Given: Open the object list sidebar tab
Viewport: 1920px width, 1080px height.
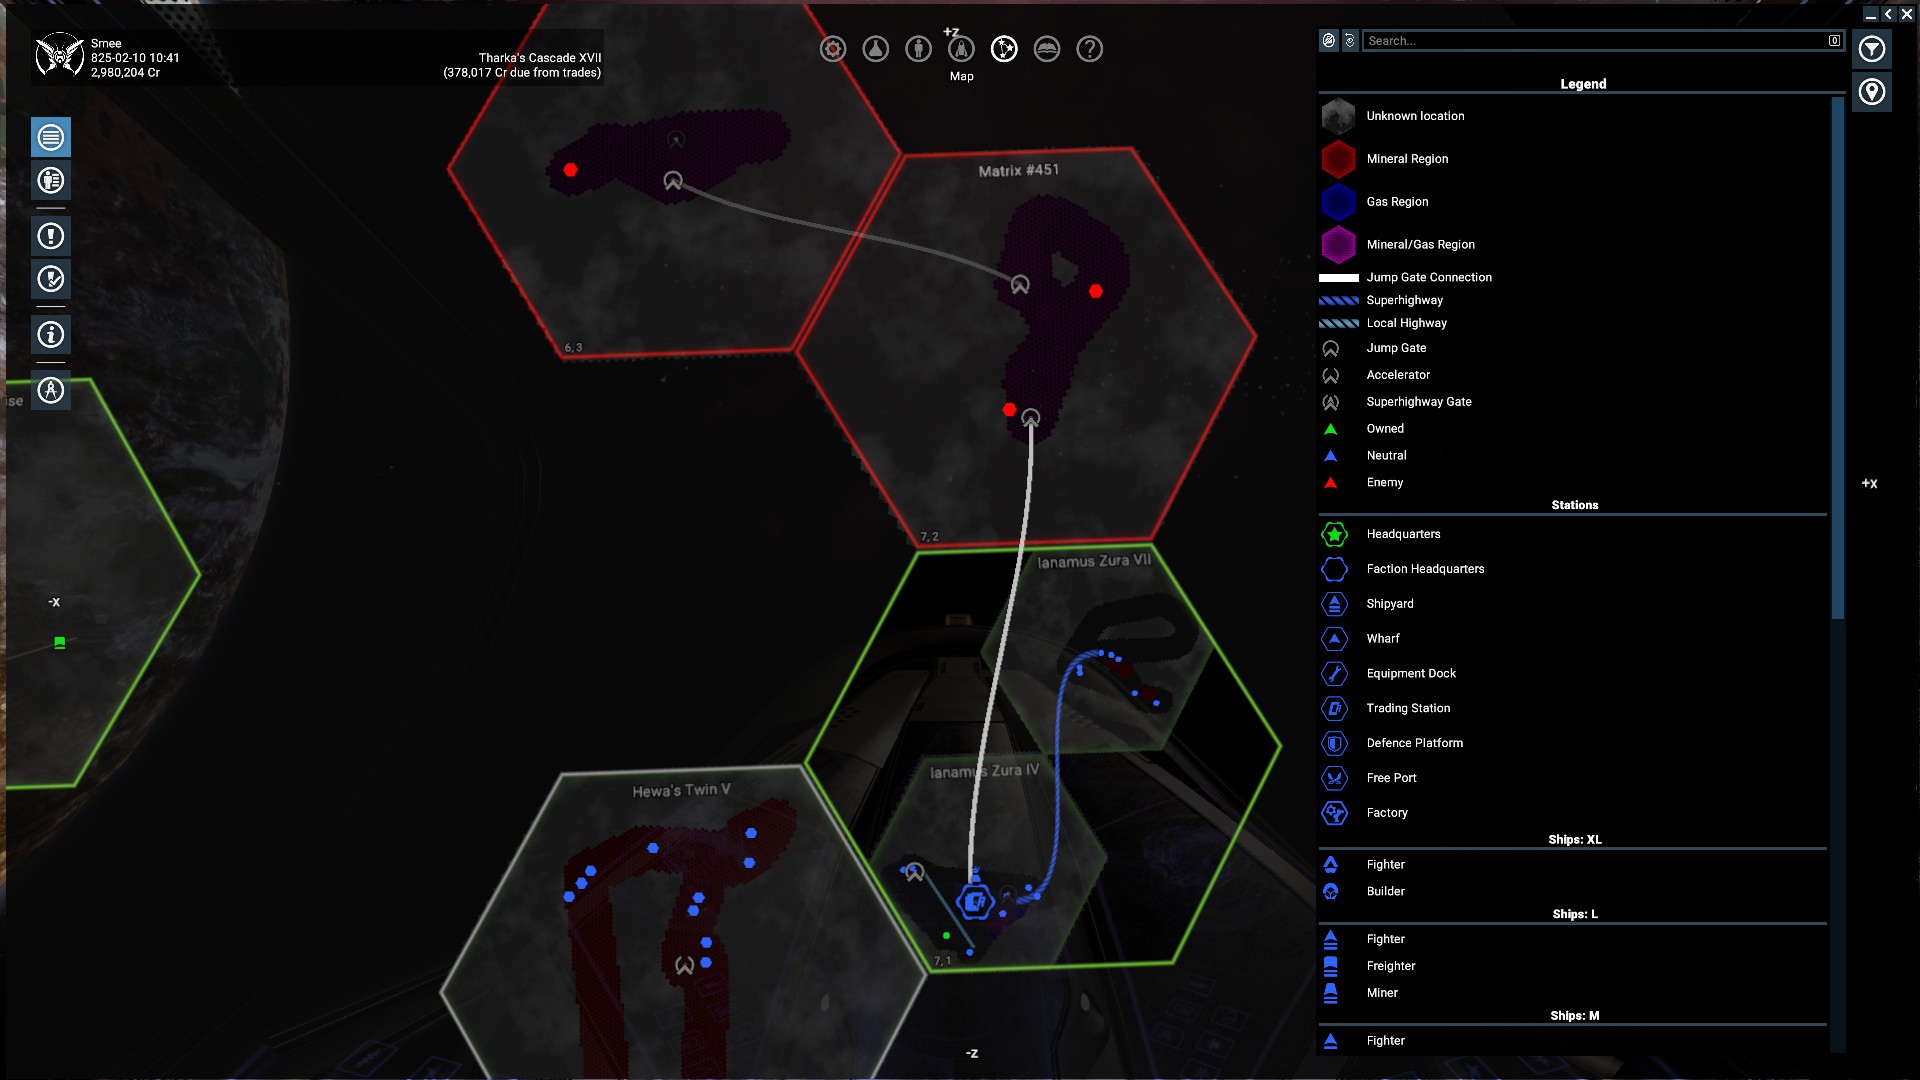Looking at the screenshot, I should (x=51, y=138).
